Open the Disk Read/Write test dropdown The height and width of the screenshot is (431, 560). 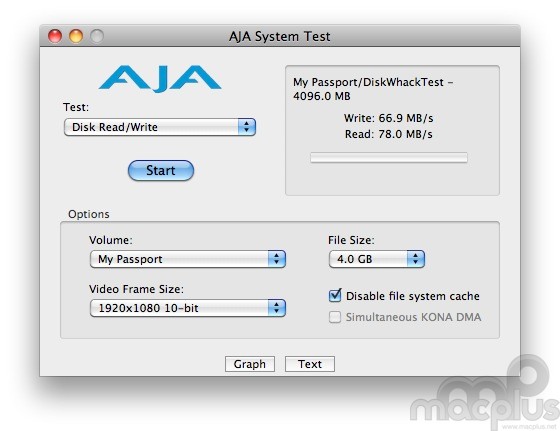(160, 127)
